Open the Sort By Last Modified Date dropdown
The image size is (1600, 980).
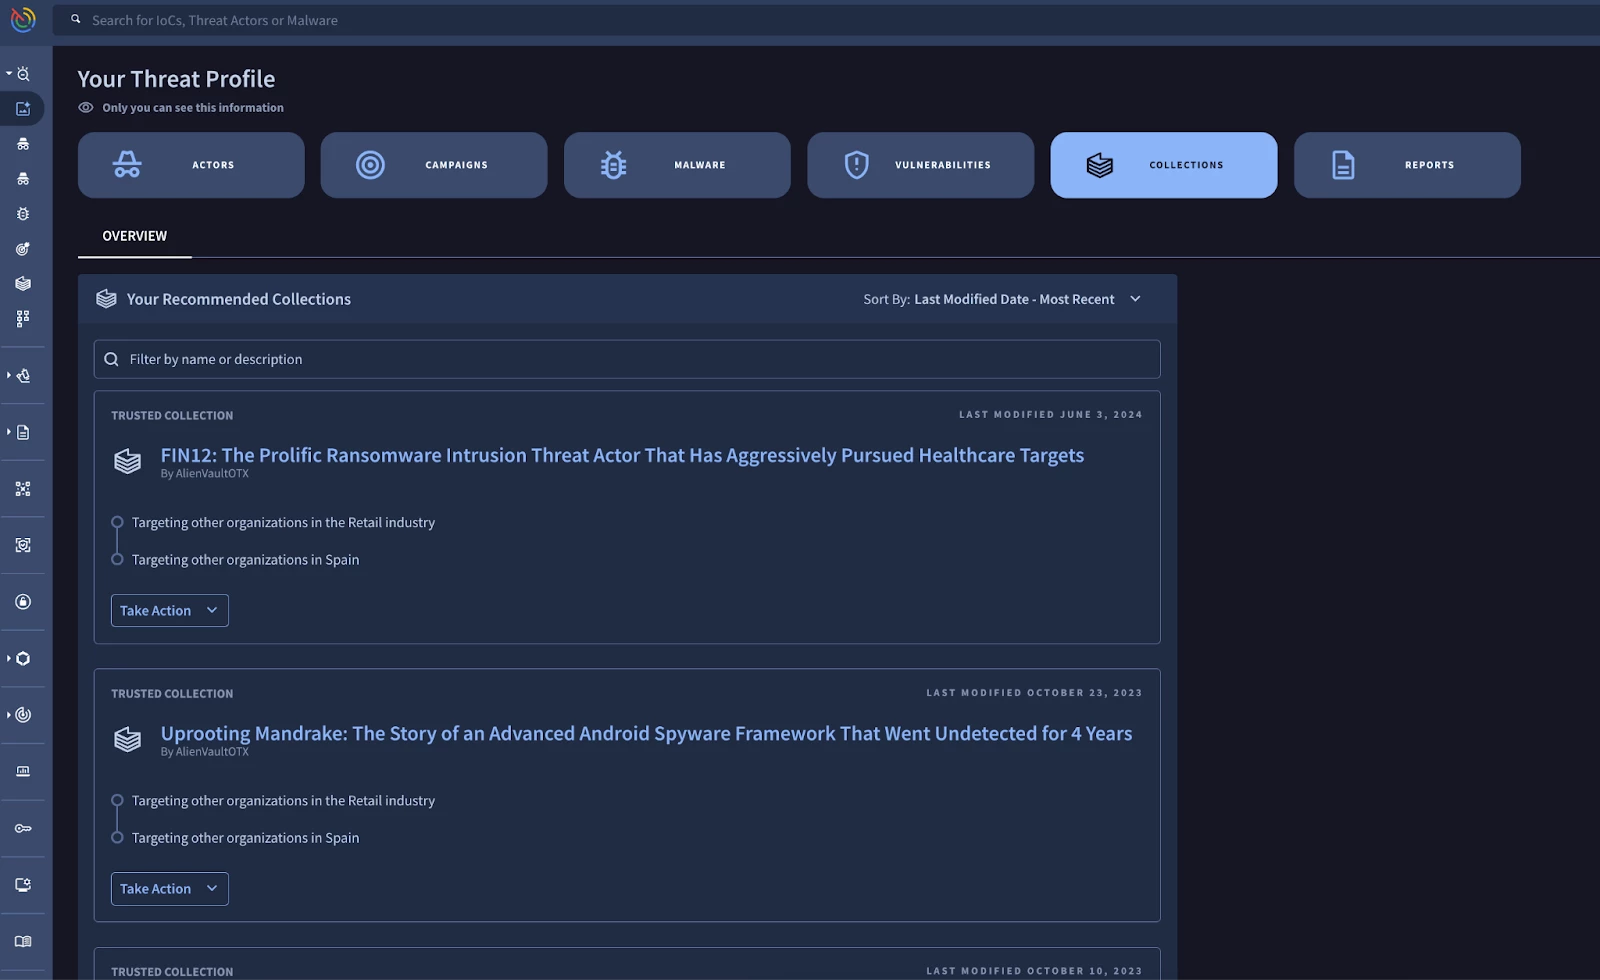(1002, 299)
